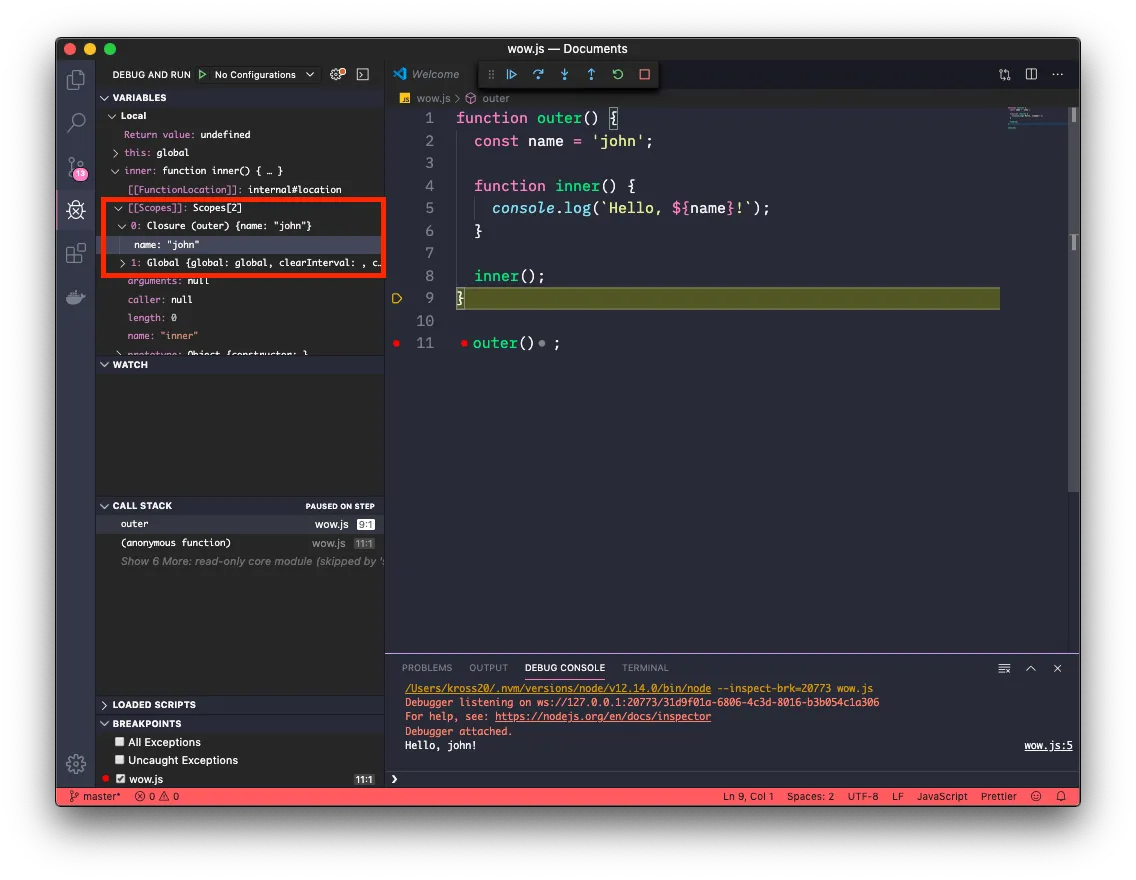Collapse the WATCH section
The width and height of the screenshot is (1136, 880).
104,364
